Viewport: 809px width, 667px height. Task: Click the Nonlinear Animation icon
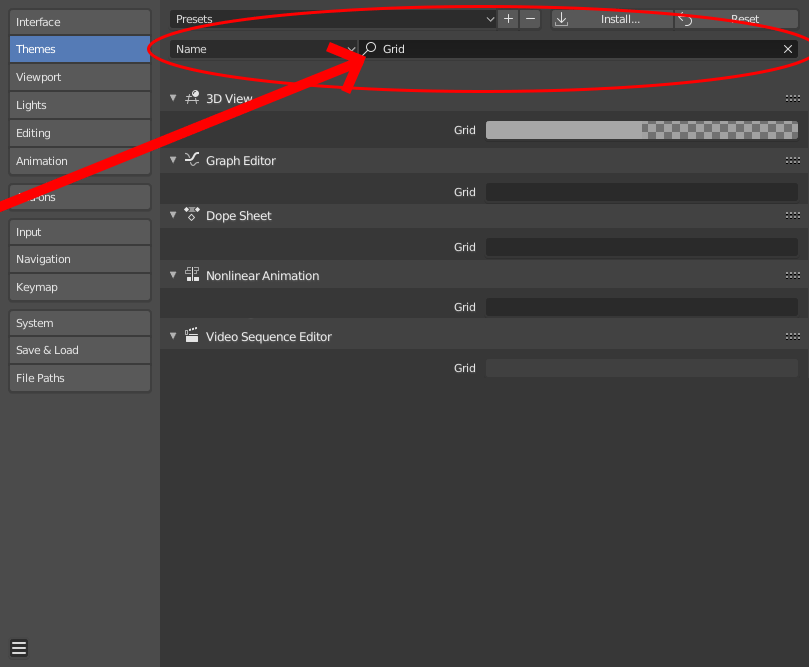click(192, 274)
